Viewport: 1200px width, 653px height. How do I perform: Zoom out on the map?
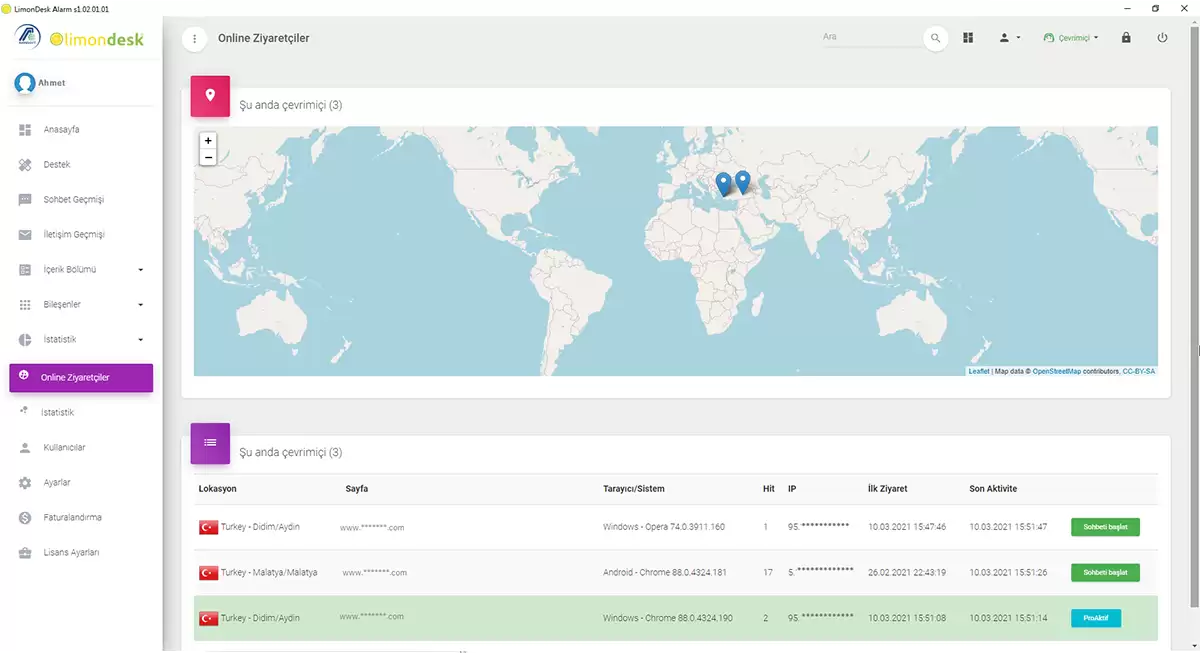point(208,158)
